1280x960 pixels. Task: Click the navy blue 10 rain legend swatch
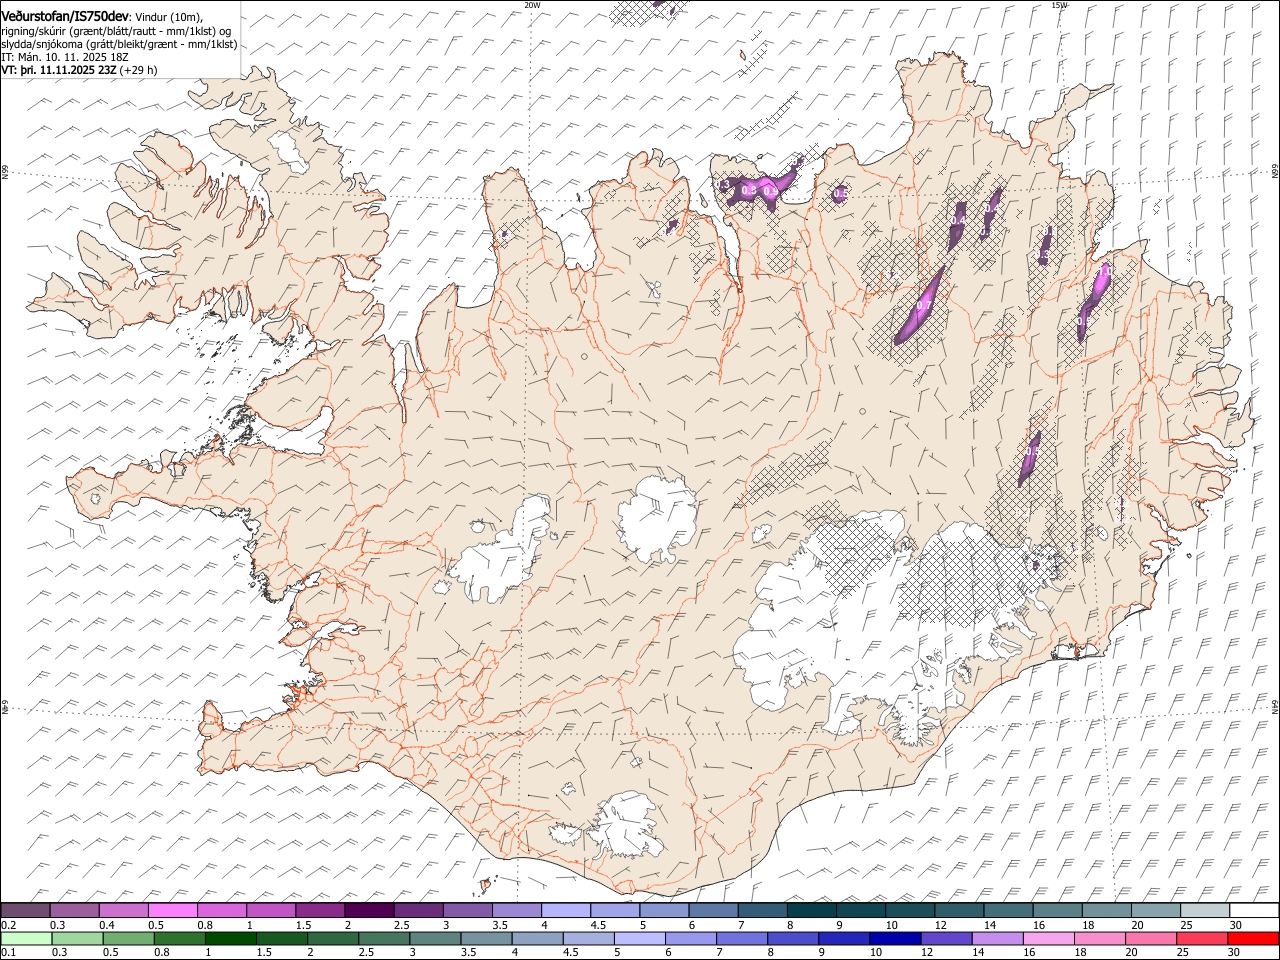tap(894, 938)
